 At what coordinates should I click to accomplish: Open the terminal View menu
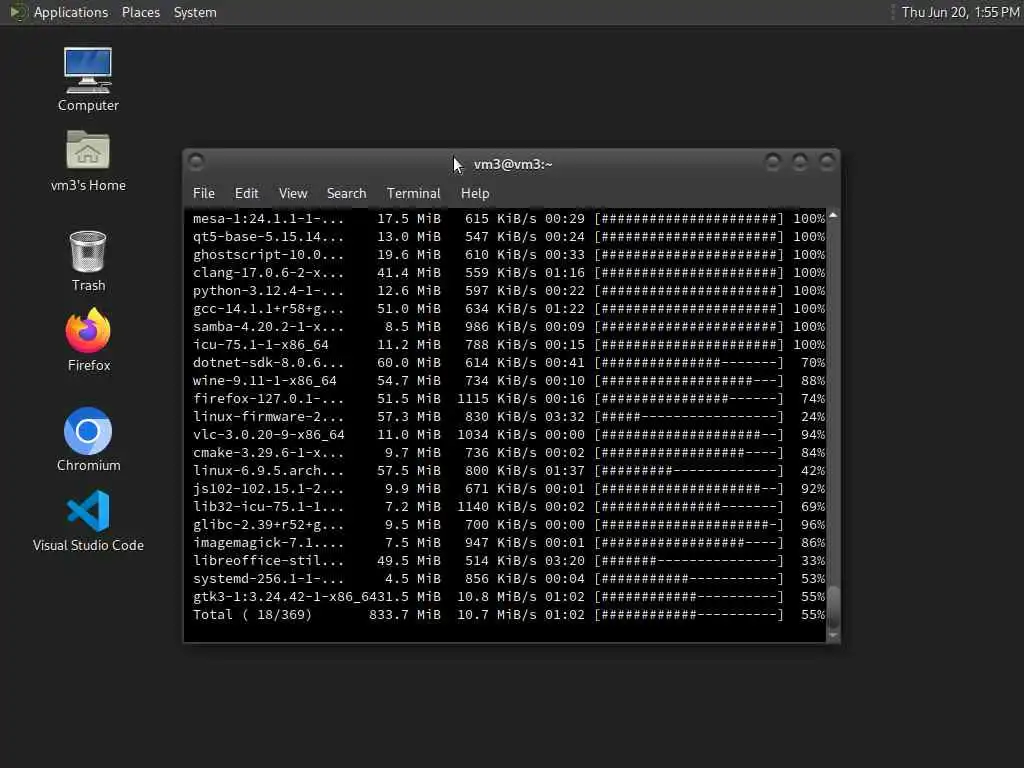(x=293, y=193)
